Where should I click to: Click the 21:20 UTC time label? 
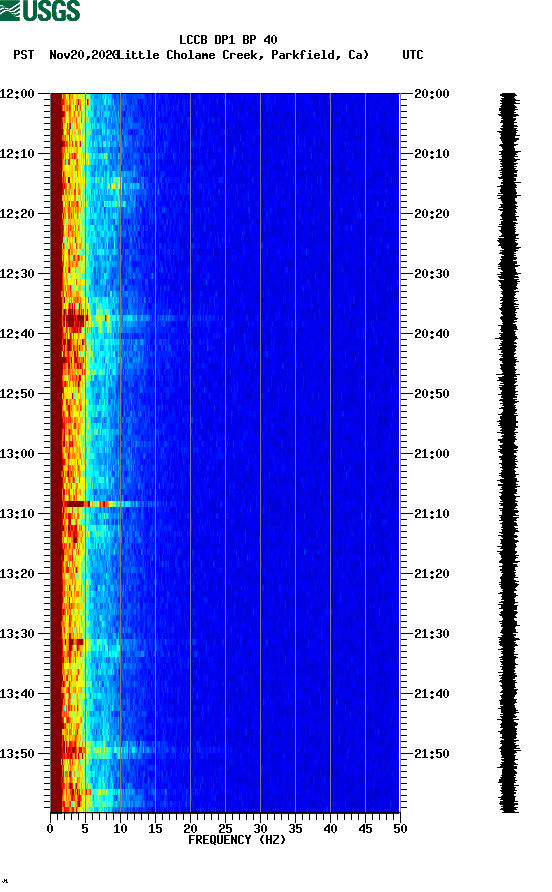432,574
